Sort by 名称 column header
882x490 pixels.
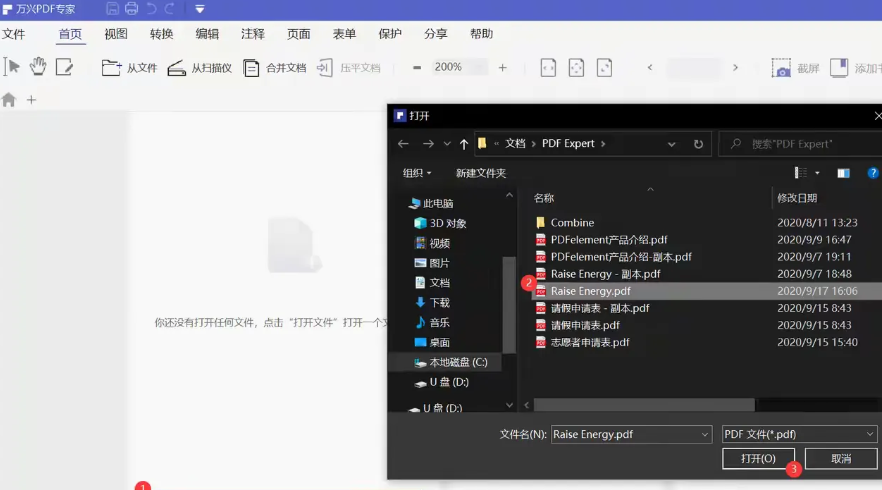click(544, 198)
